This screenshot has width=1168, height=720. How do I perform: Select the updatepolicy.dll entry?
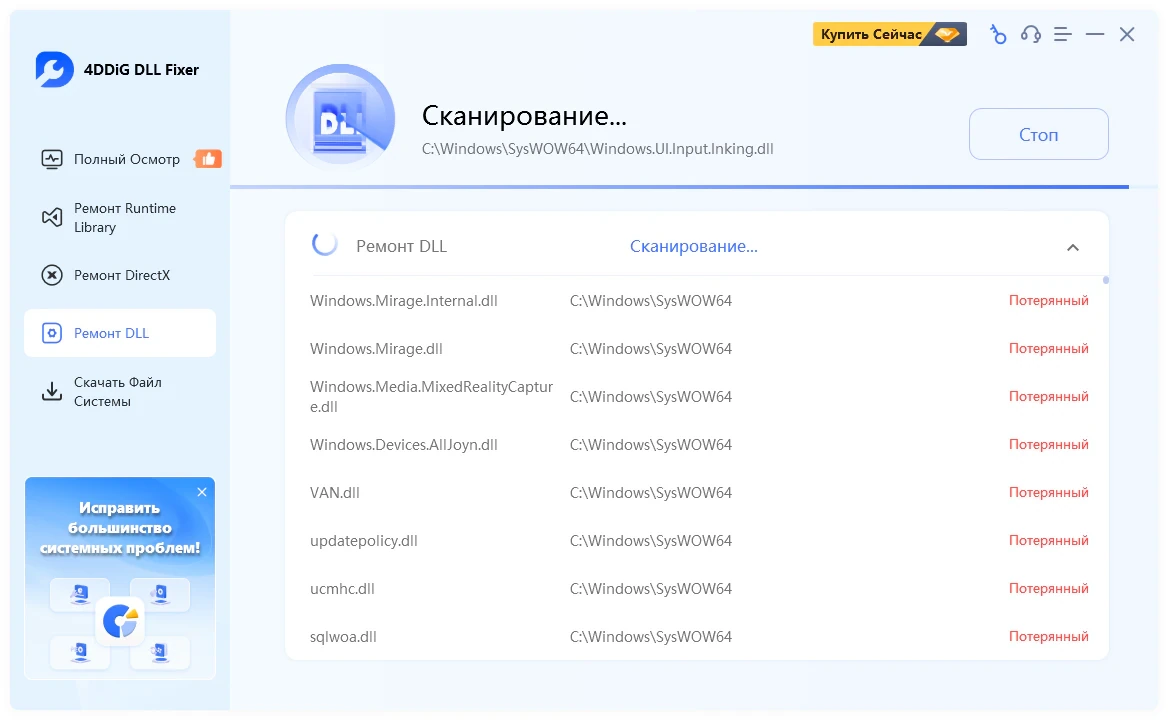point(364,541)
